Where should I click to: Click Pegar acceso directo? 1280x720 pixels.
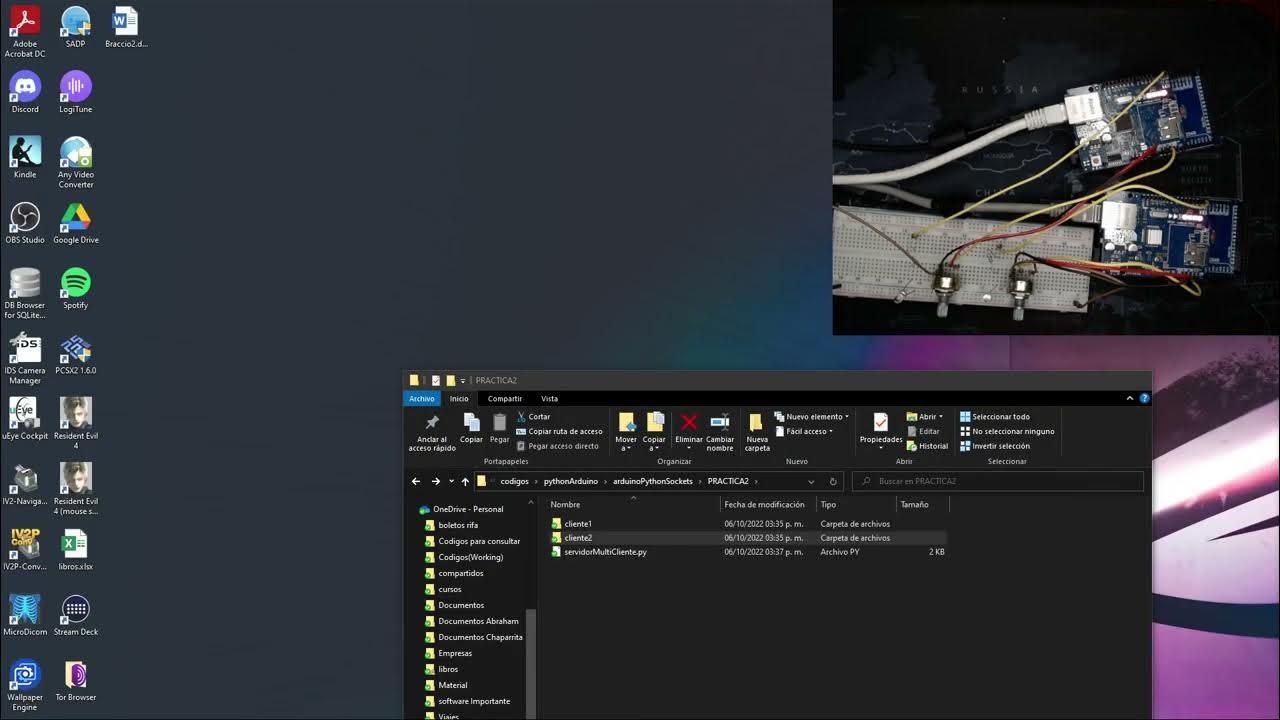click(557, 446)
